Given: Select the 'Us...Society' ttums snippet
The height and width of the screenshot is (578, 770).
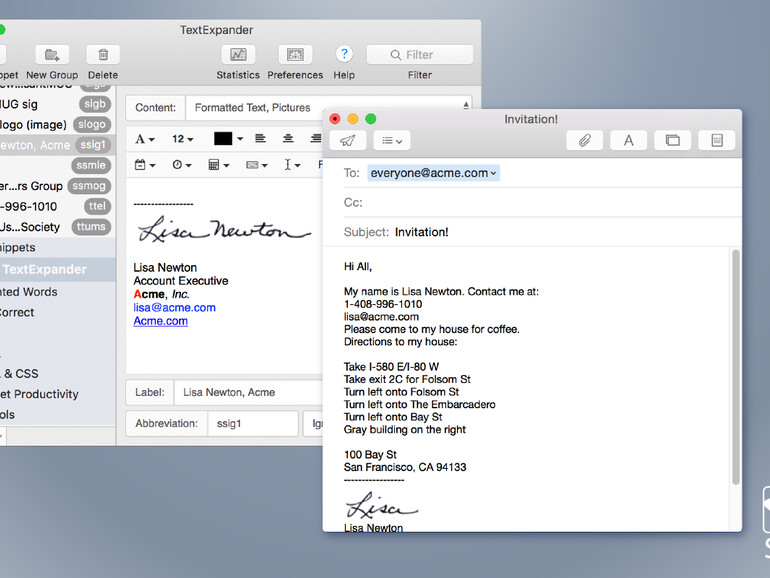Looking at the screenshot, I should coord(56,227).
